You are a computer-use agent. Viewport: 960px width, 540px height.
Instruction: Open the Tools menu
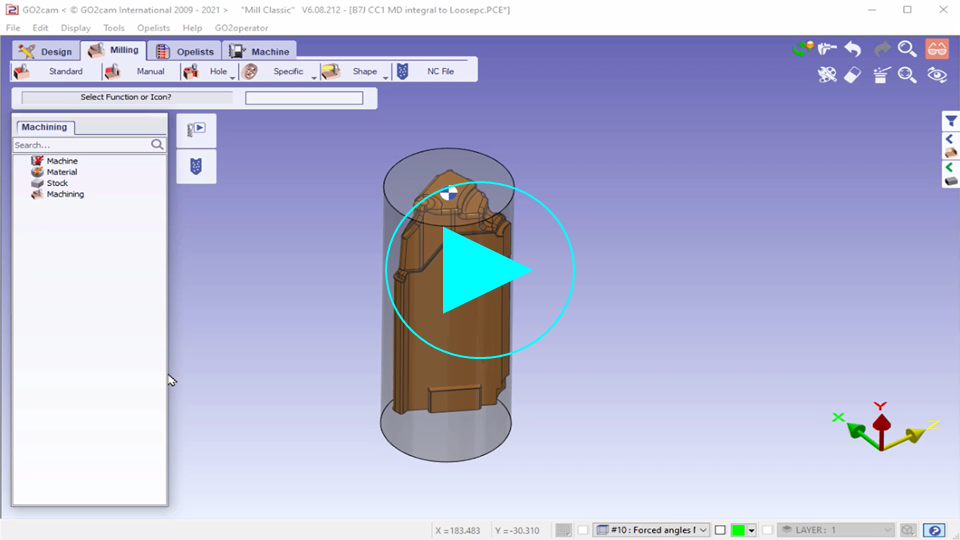point(114,28)
